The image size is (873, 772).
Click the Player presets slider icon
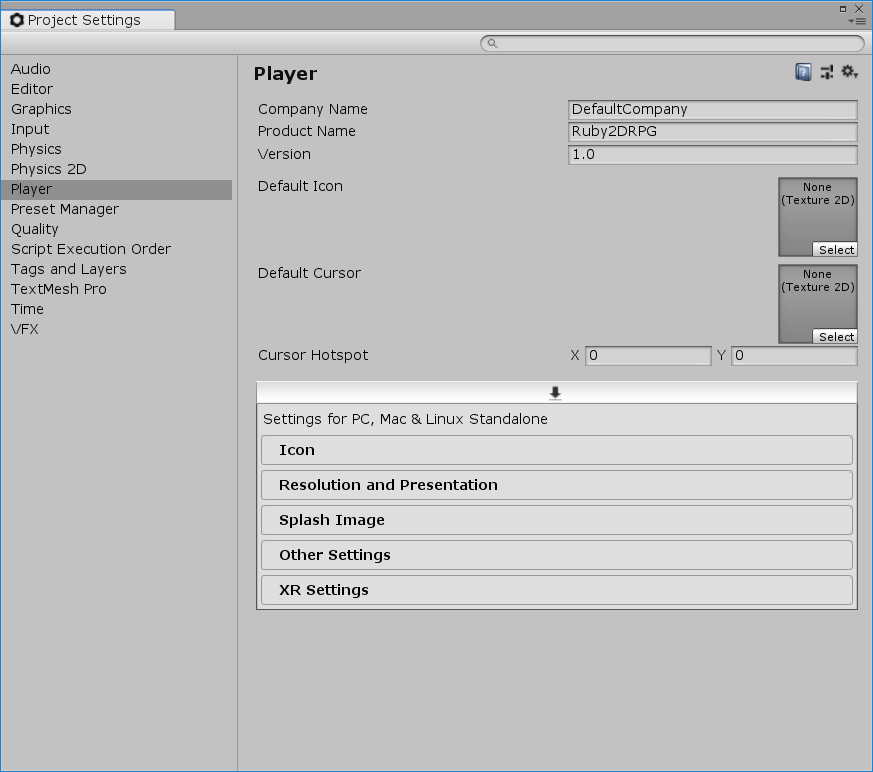tap(827, 72)
